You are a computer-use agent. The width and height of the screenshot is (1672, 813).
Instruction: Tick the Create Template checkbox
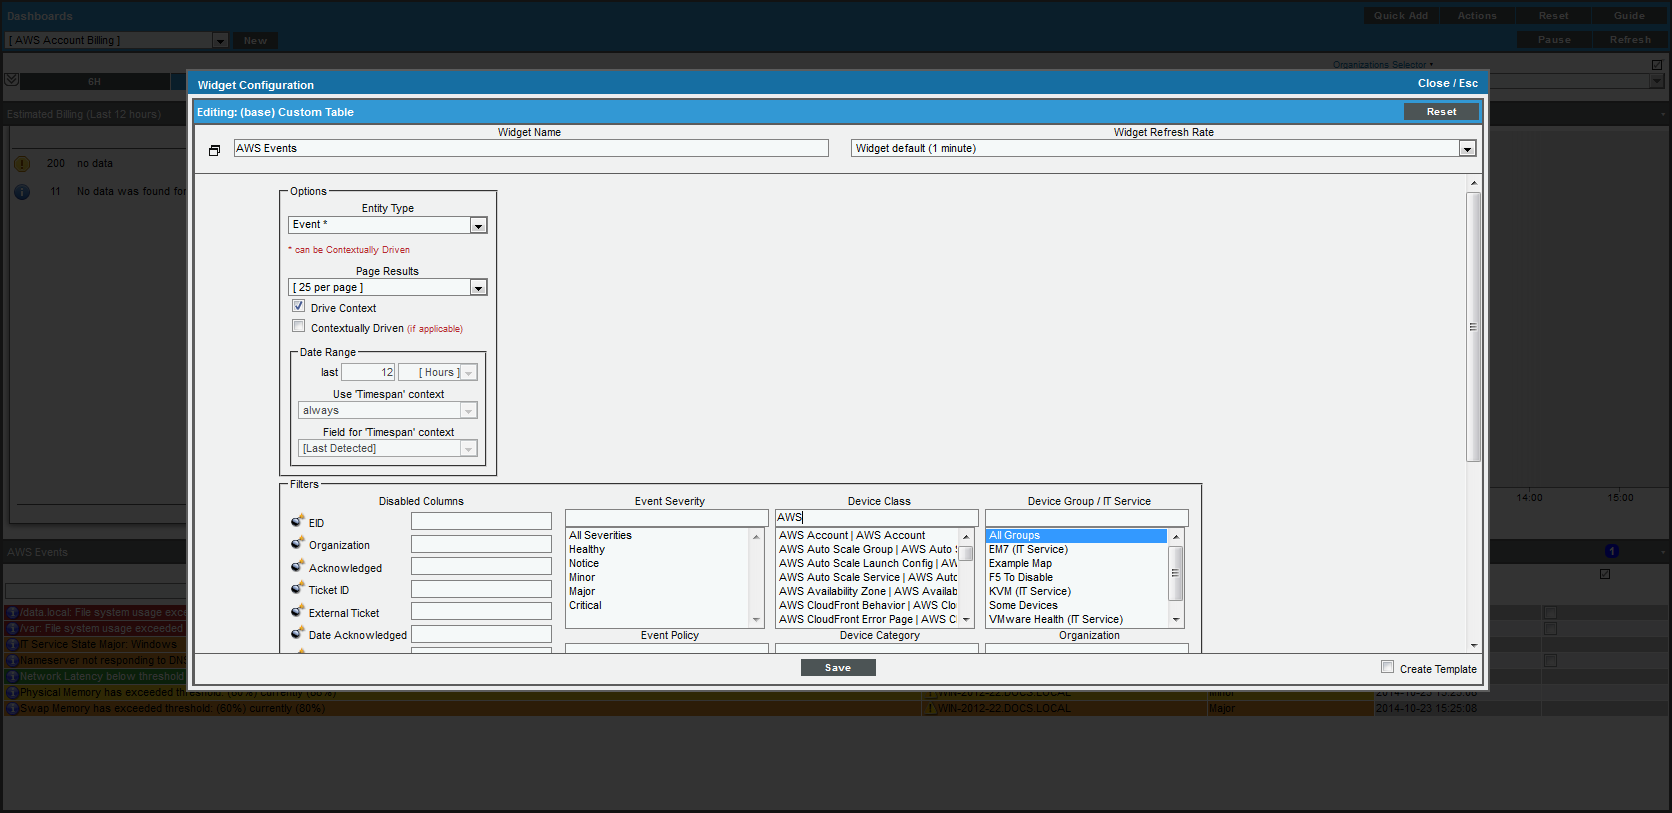click(1387, 667)
